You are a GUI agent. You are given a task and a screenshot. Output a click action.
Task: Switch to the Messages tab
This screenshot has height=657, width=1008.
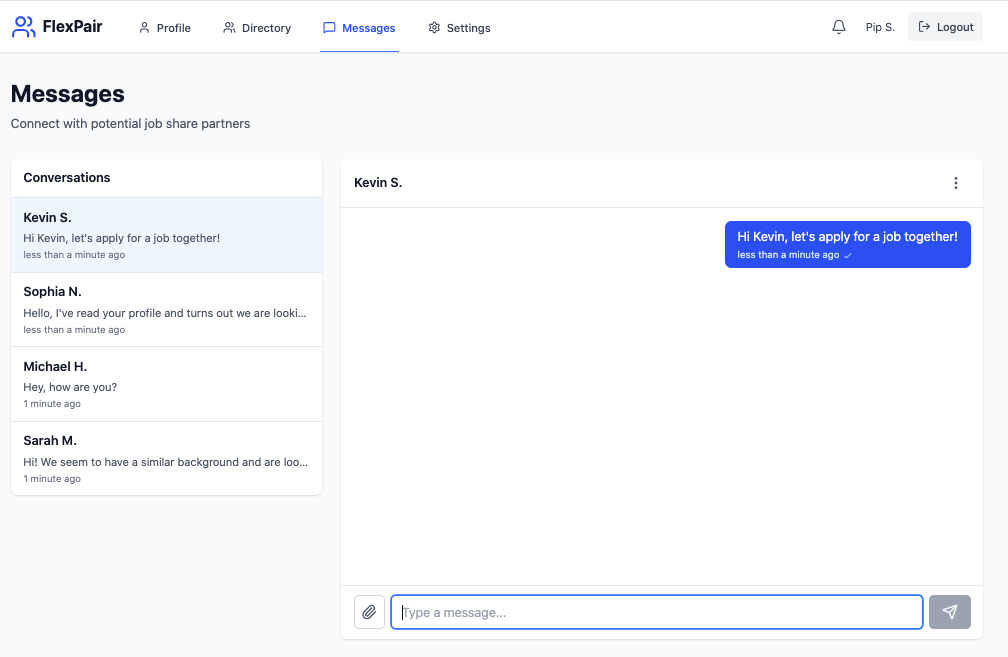pyautogui.click(x=359, y=28)
